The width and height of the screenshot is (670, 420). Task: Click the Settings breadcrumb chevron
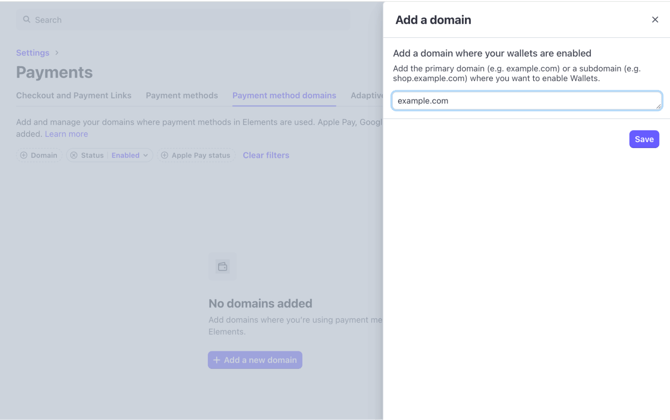57,53
